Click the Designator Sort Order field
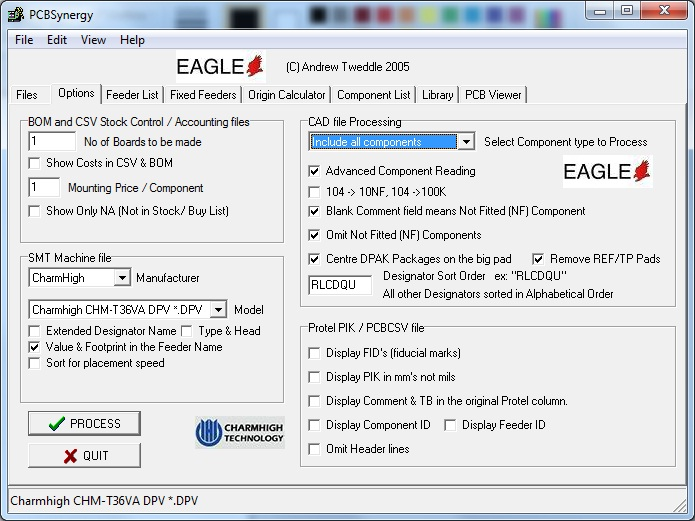The height and width of the screenshot is (521, 695). (x=340, y=285)
